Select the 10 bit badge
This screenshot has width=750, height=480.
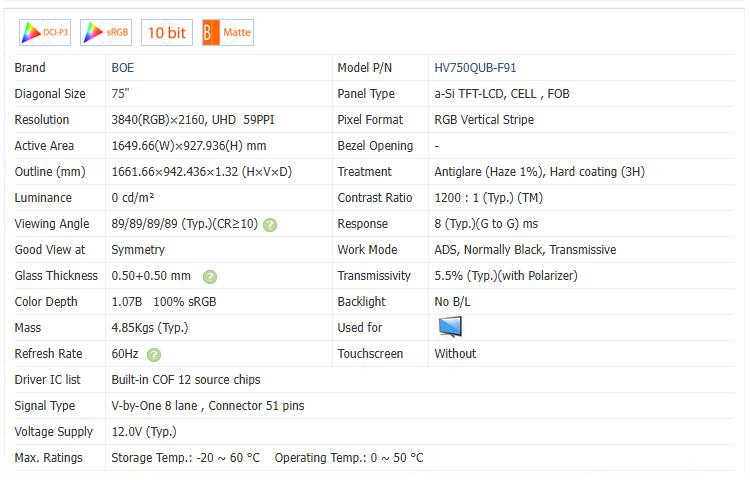coord(167,33)
